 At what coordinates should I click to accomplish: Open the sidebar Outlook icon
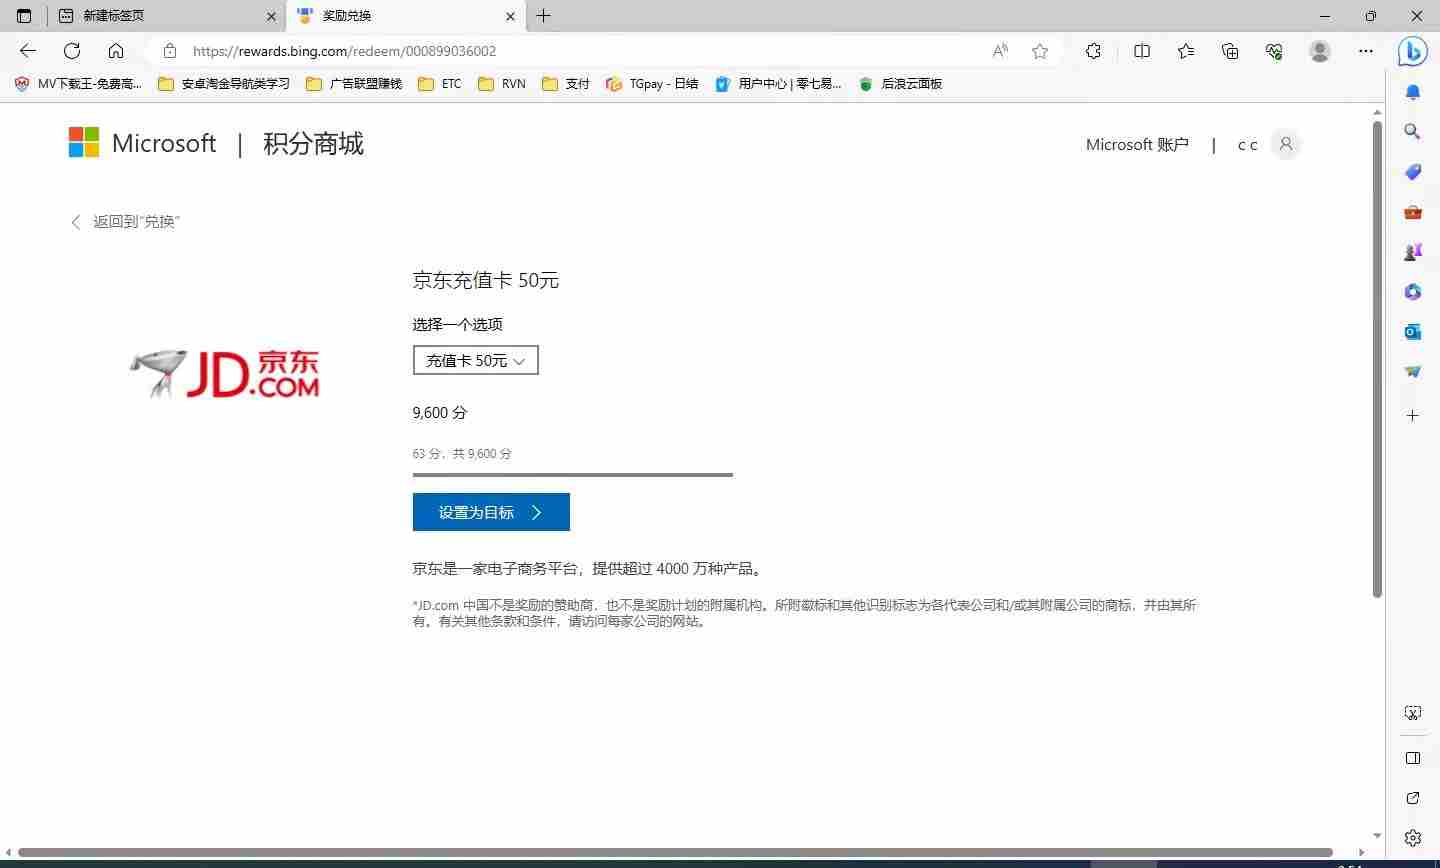[1413, 332]
